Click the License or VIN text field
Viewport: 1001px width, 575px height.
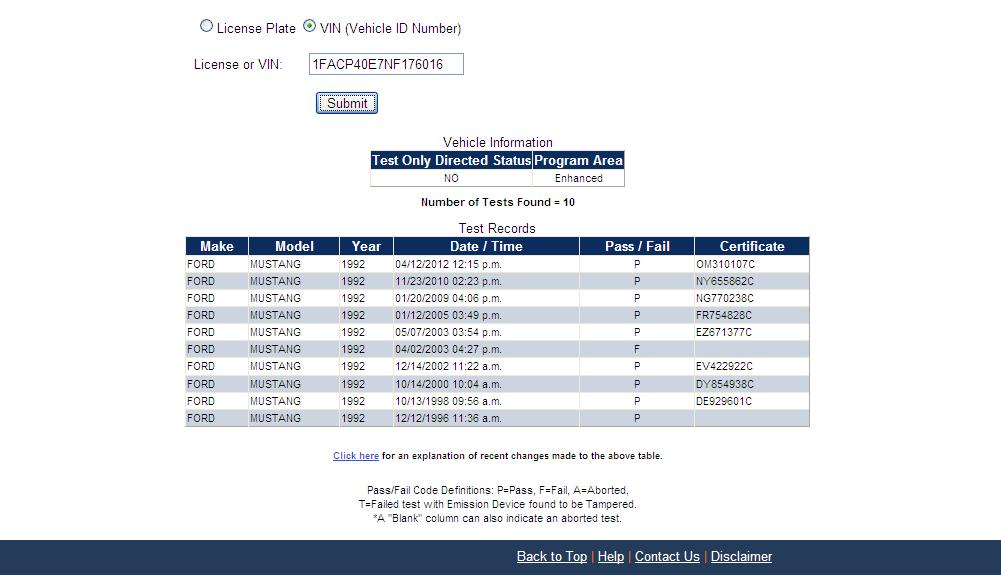(386, 65)
